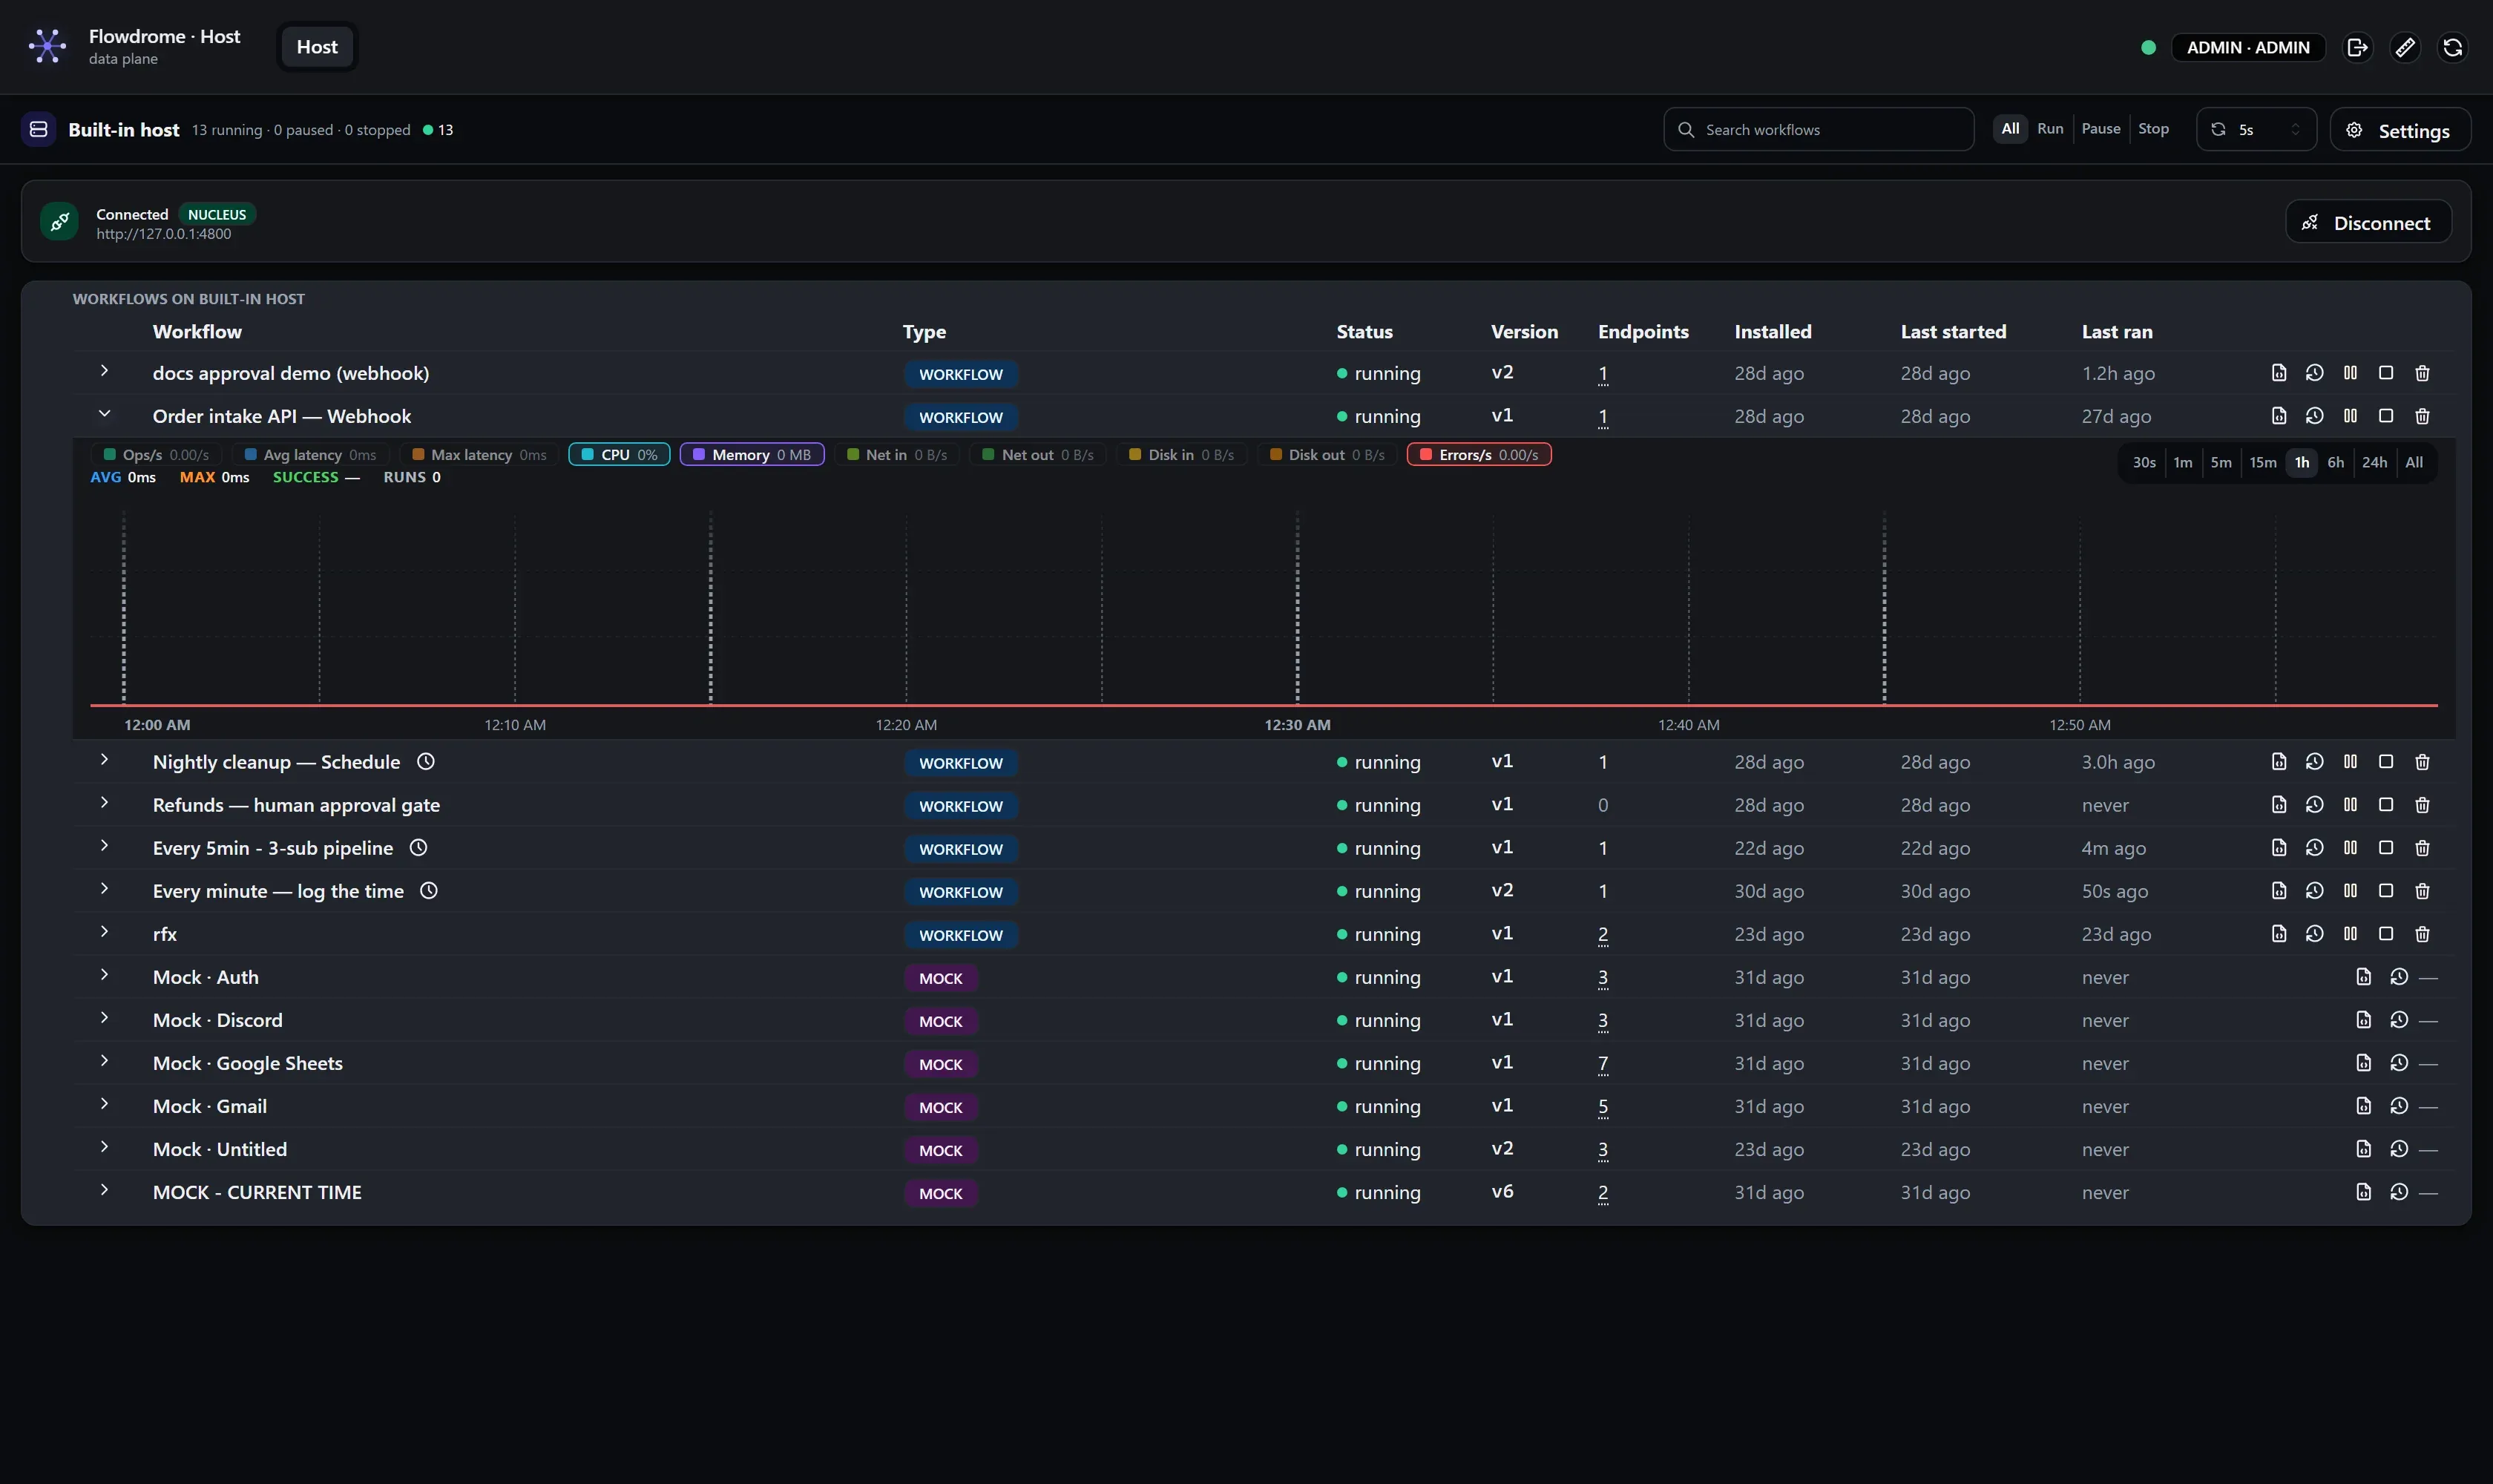Screen dimensions: 2493x1484
Task: Select the Run status filter
Action: point(2050,129)
